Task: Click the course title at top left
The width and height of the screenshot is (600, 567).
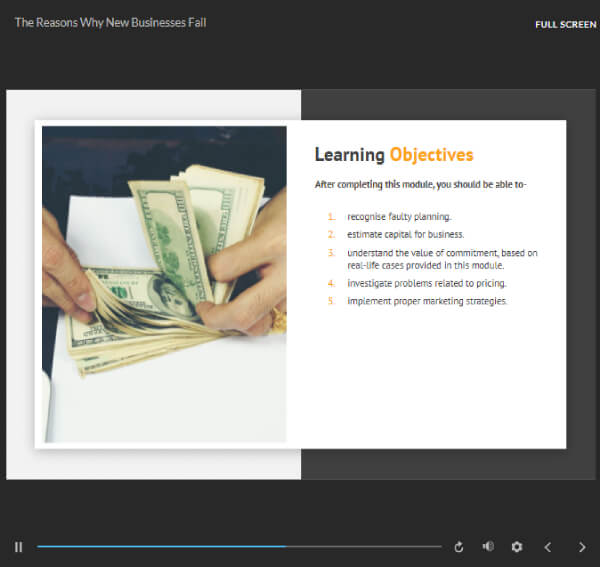Action: click(110, 23)
